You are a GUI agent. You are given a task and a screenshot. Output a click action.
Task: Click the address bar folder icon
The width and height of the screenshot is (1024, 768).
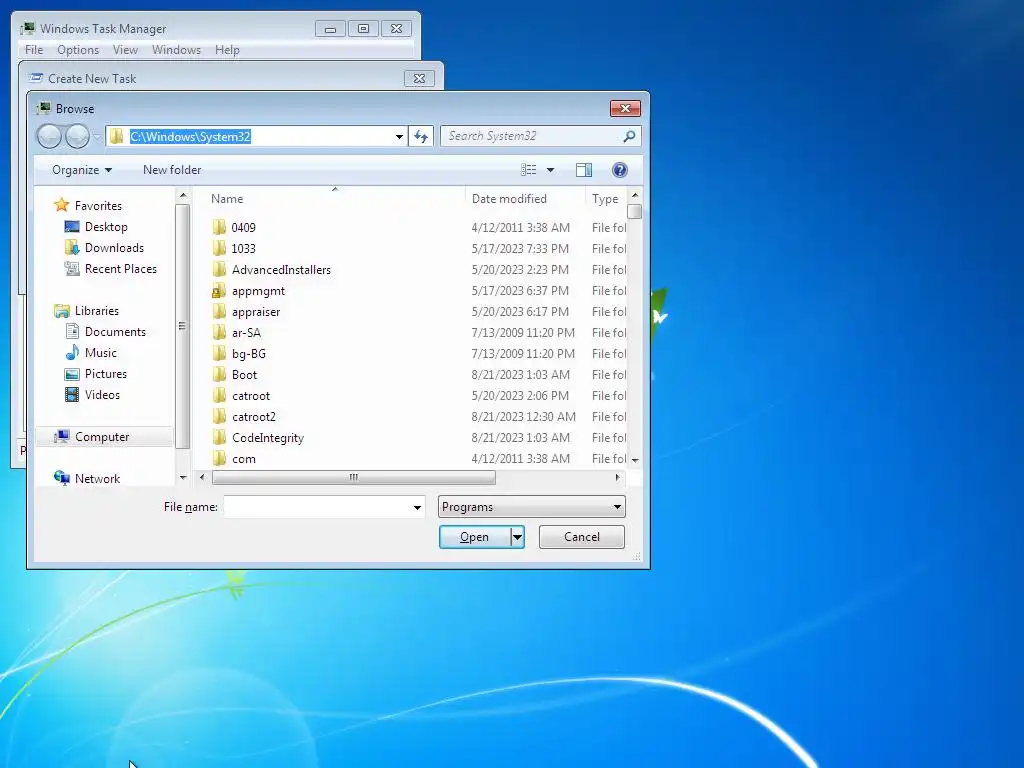click(116, 136)
